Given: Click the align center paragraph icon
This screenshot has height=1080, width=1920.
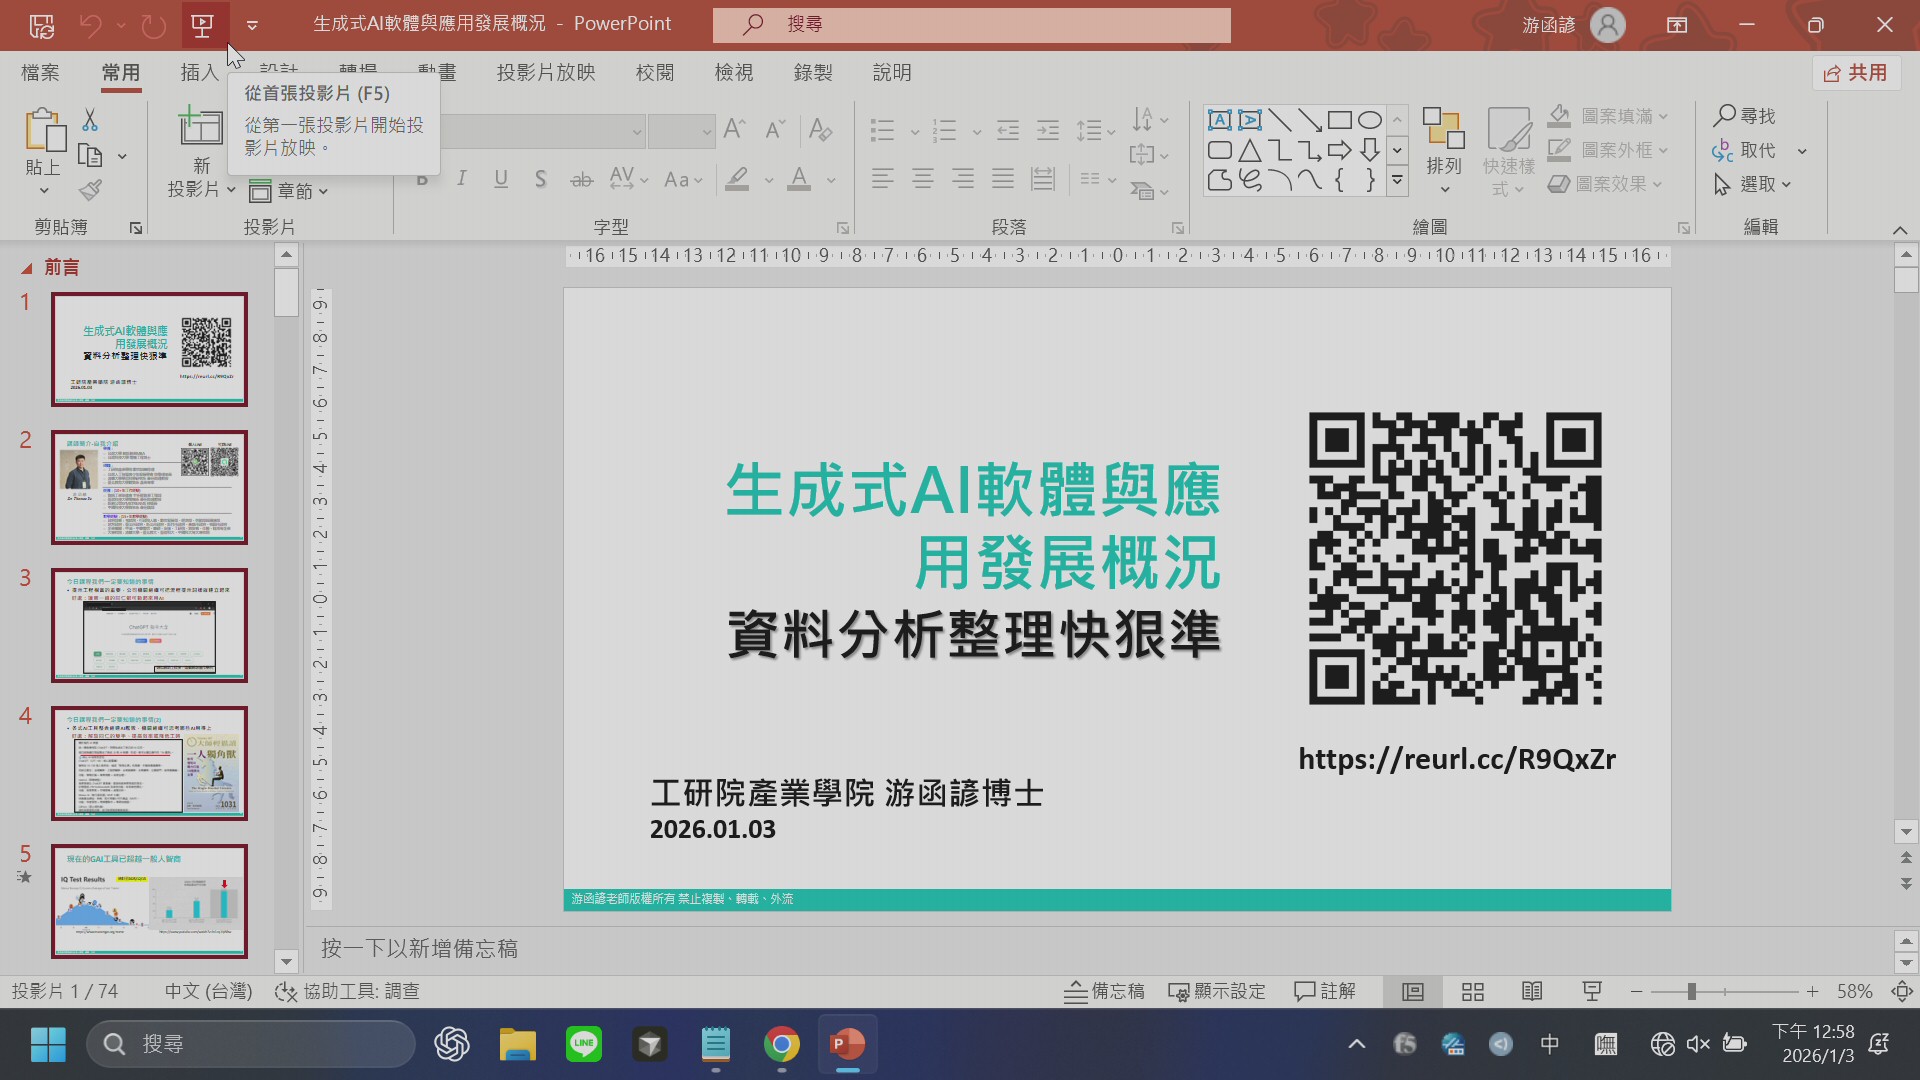Looking at the screenshot, I should (922, 179).
